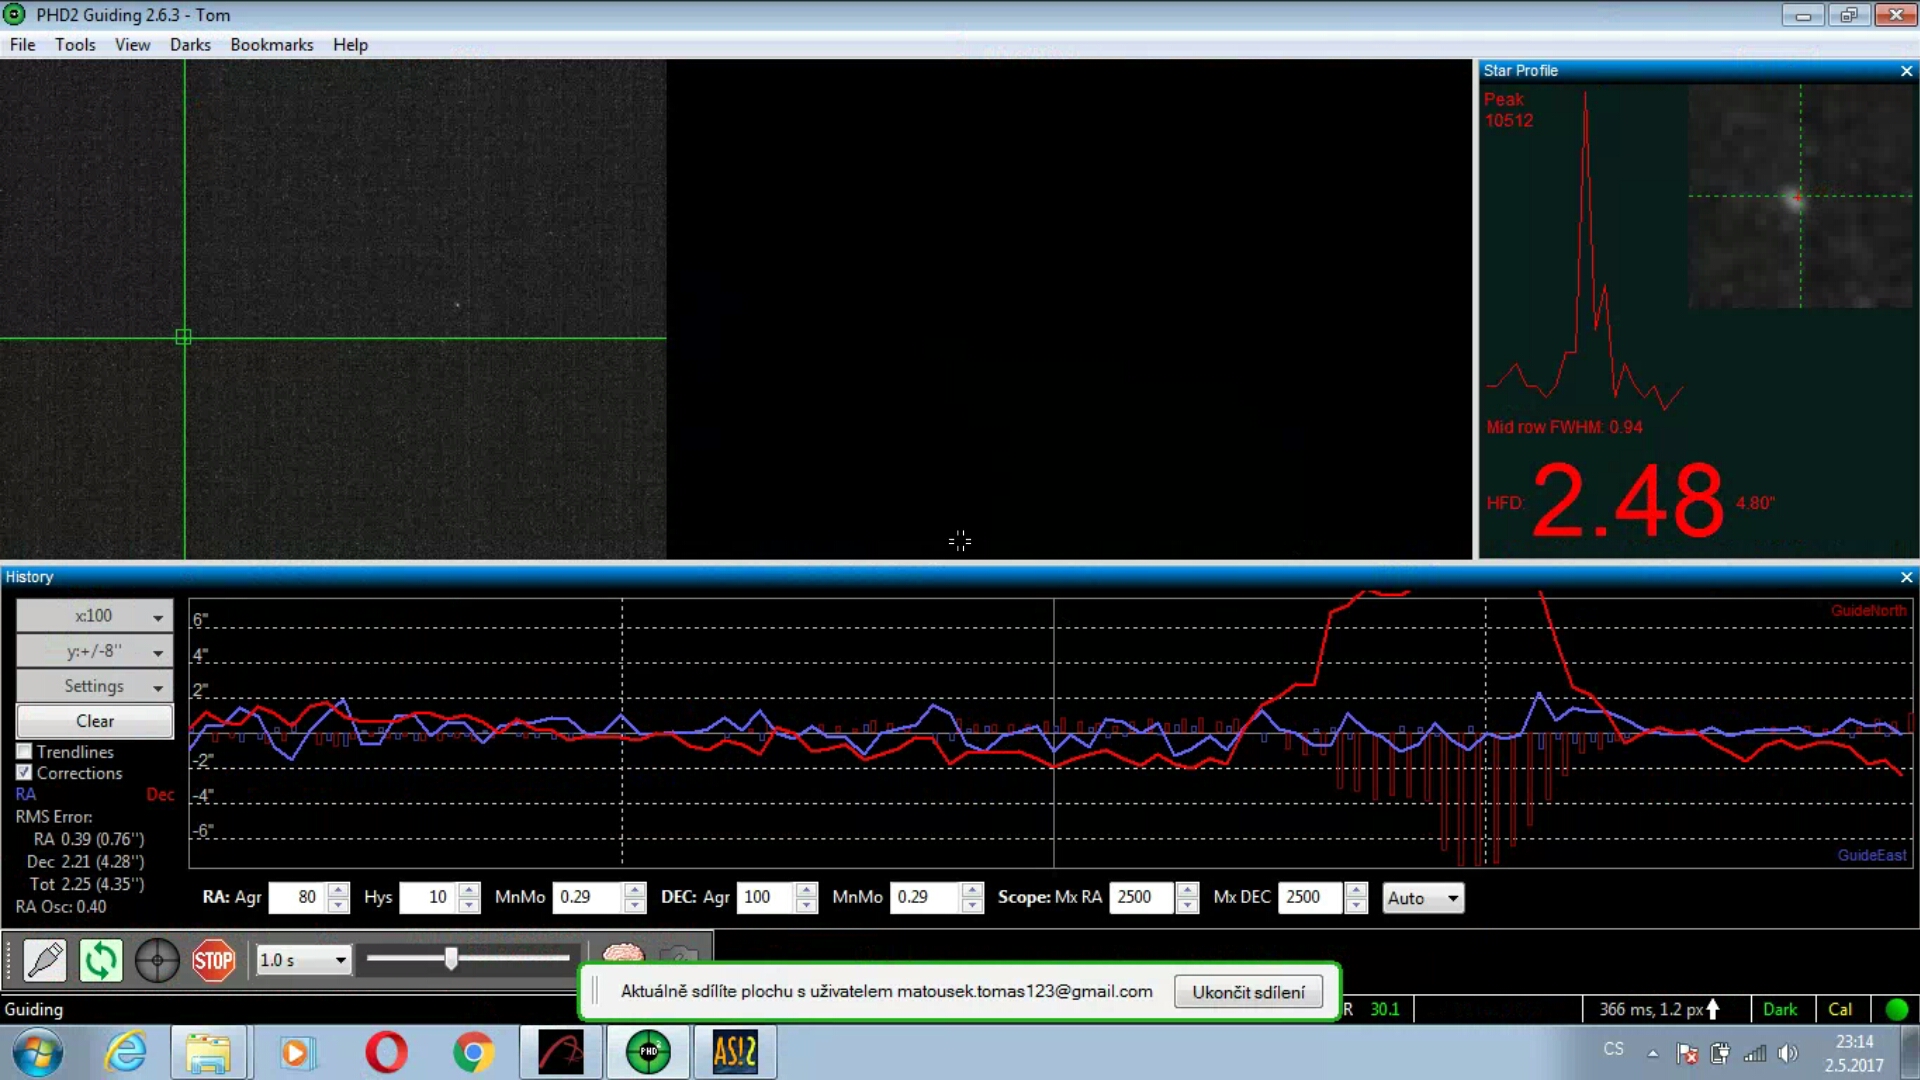Open the Tools menu
This screenshot has width=1920, height=1080.
(75, 44)
